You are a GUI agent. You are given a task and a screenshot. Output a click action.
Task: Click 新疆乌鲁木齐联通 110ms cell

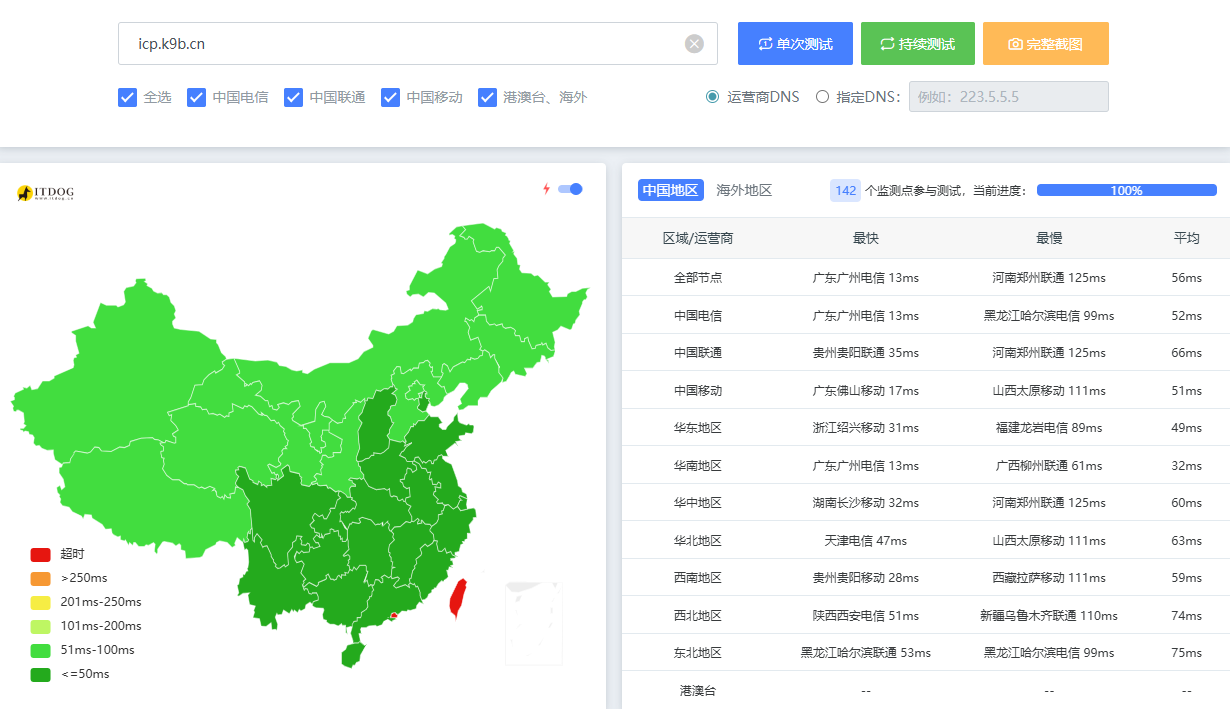(1048, 615)
